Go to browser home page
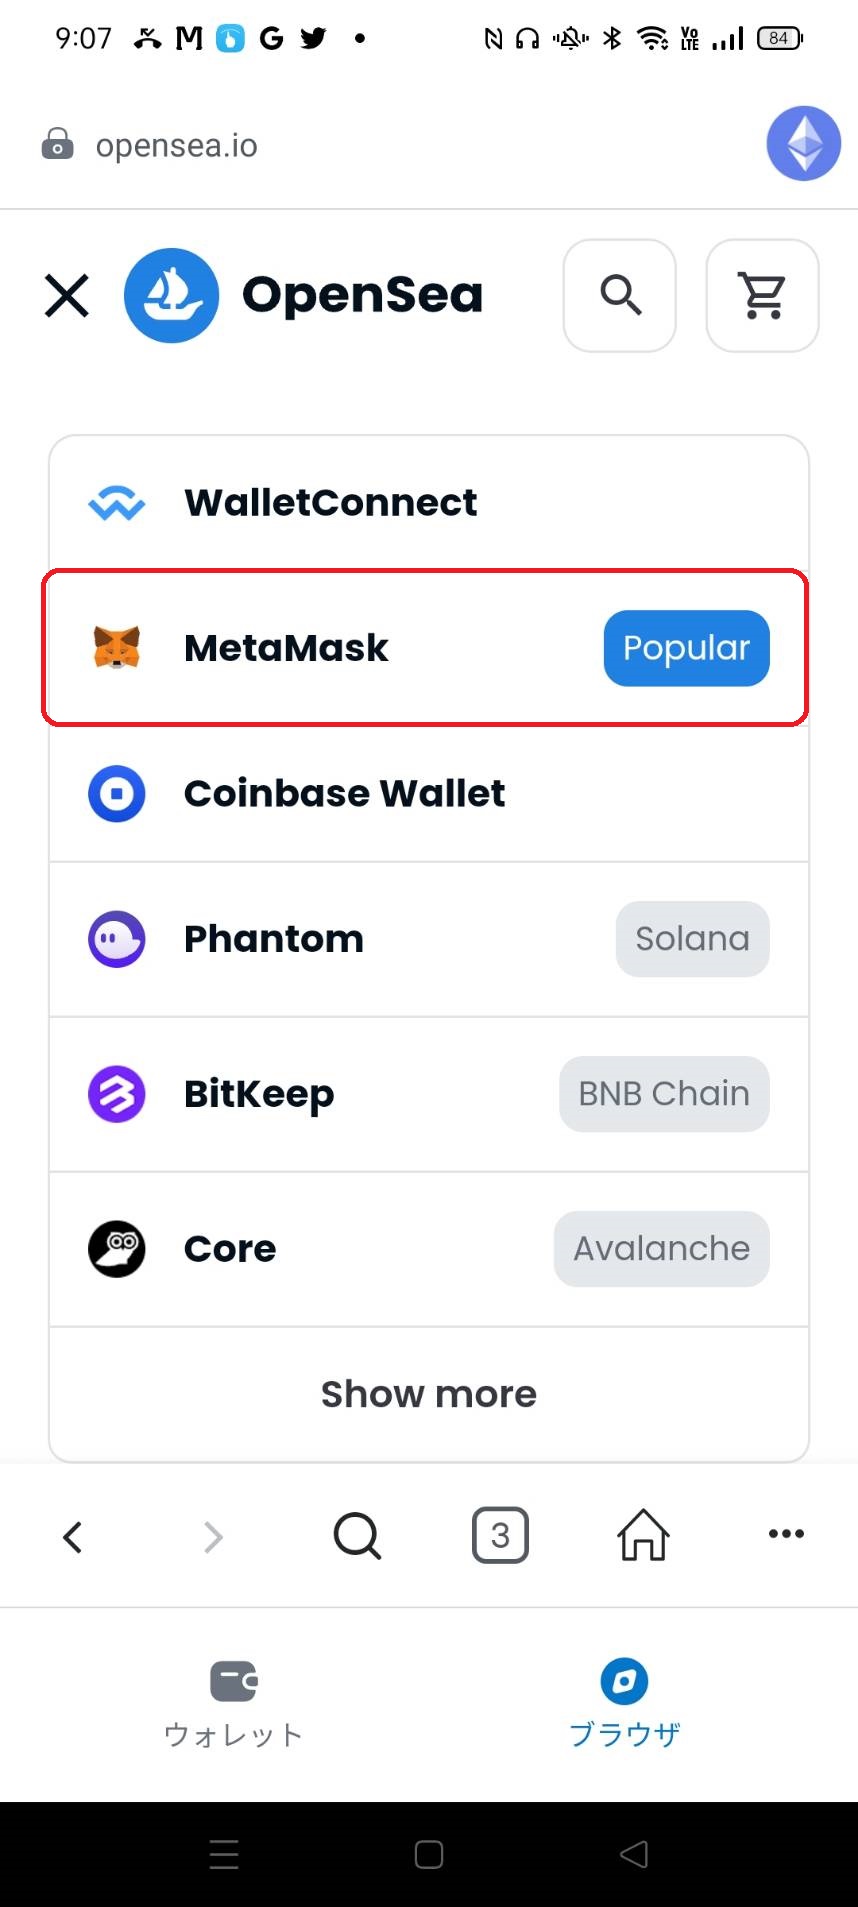Image resolution: width=858 pixels, height=1907 pixels. pos(643,1536)
